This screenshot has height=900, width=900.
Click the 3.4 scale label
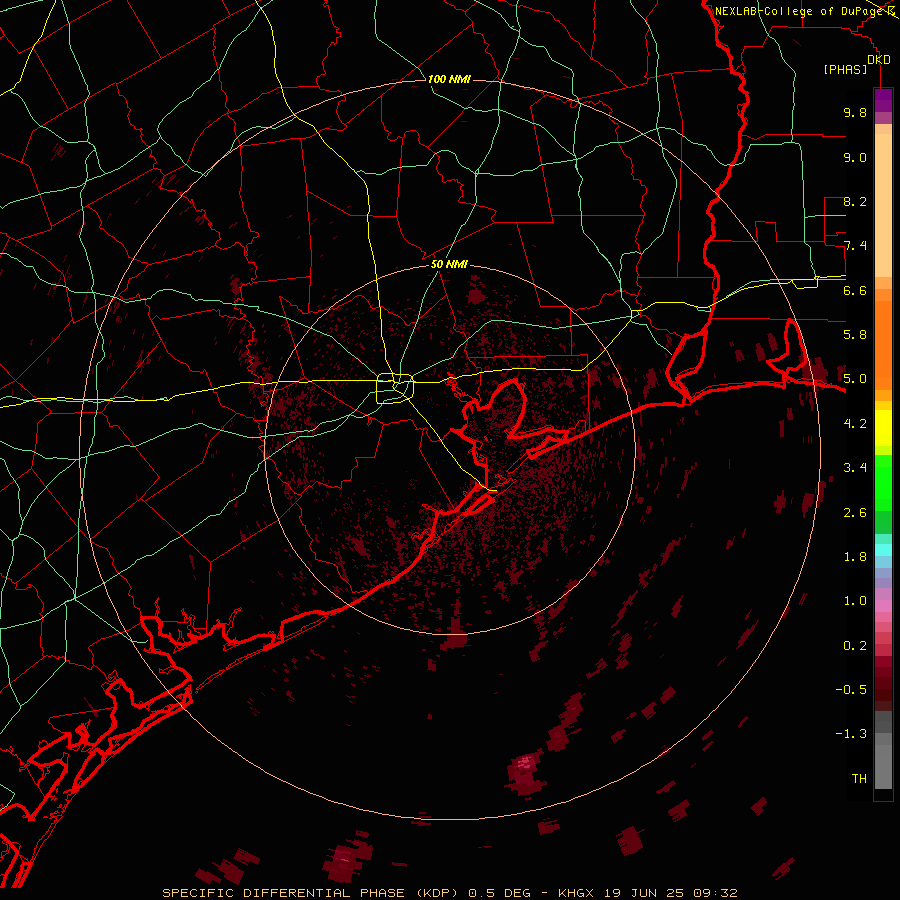pos(855,468)
